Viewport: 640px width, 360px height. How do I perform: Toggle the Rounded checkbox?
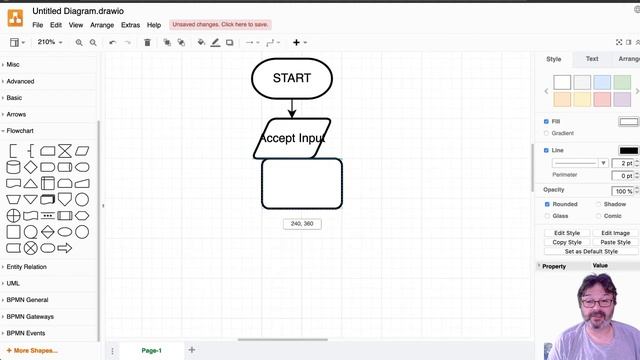[x=547, y=204]
